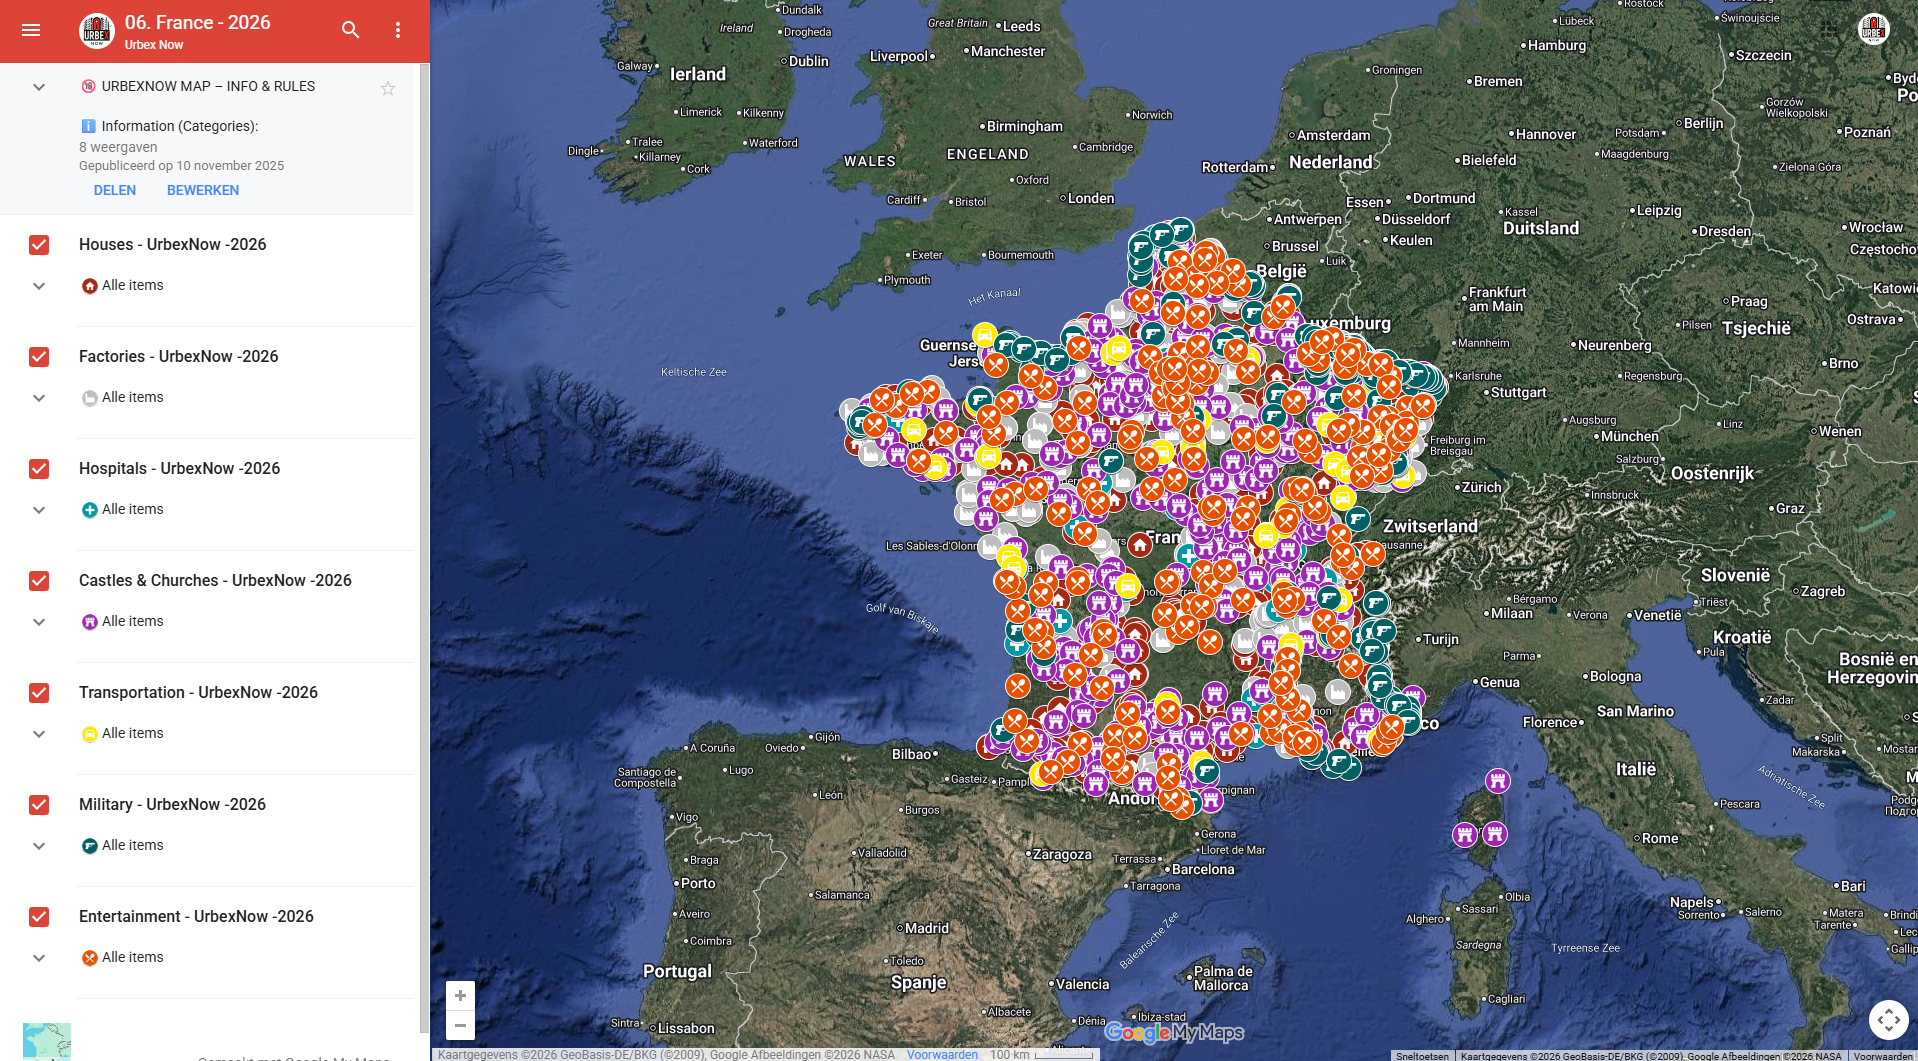Image resolution: width=1918 pixels, height=1061 pixels.
Task: Hide the Military - UrbexNow -2026 layer
Action: click(x=39, y=805)
